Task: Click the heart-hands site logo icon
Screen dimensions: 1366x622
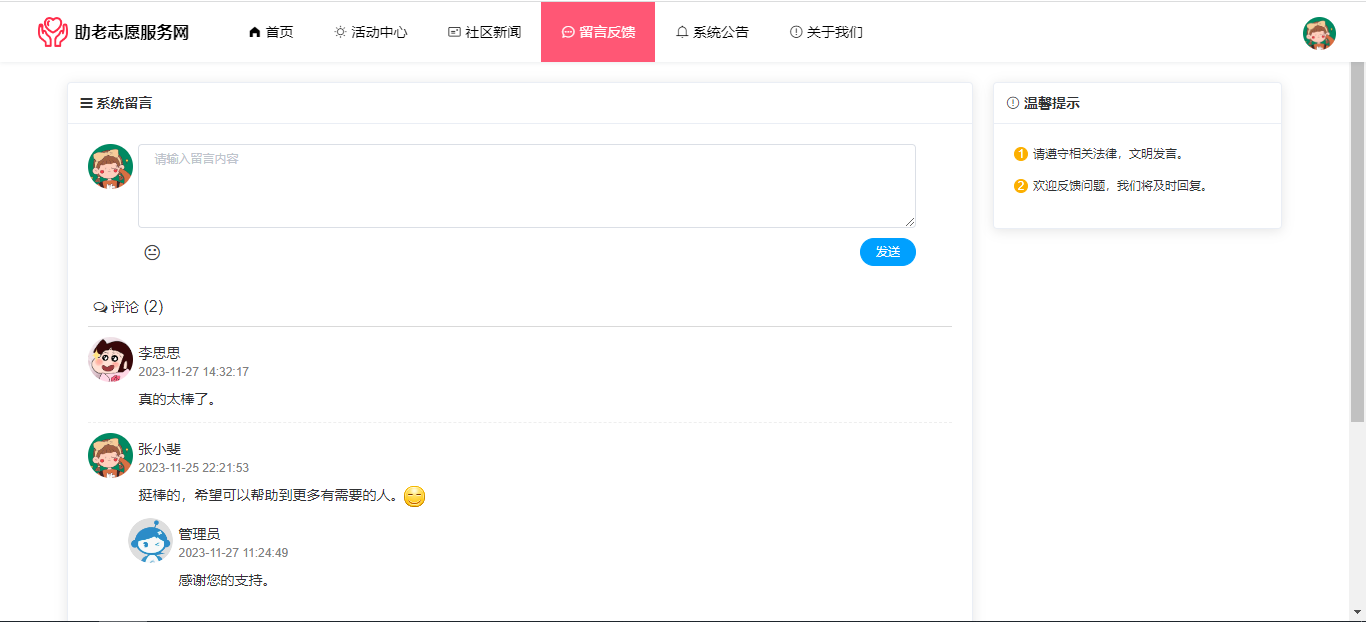Action: [52, 32]
